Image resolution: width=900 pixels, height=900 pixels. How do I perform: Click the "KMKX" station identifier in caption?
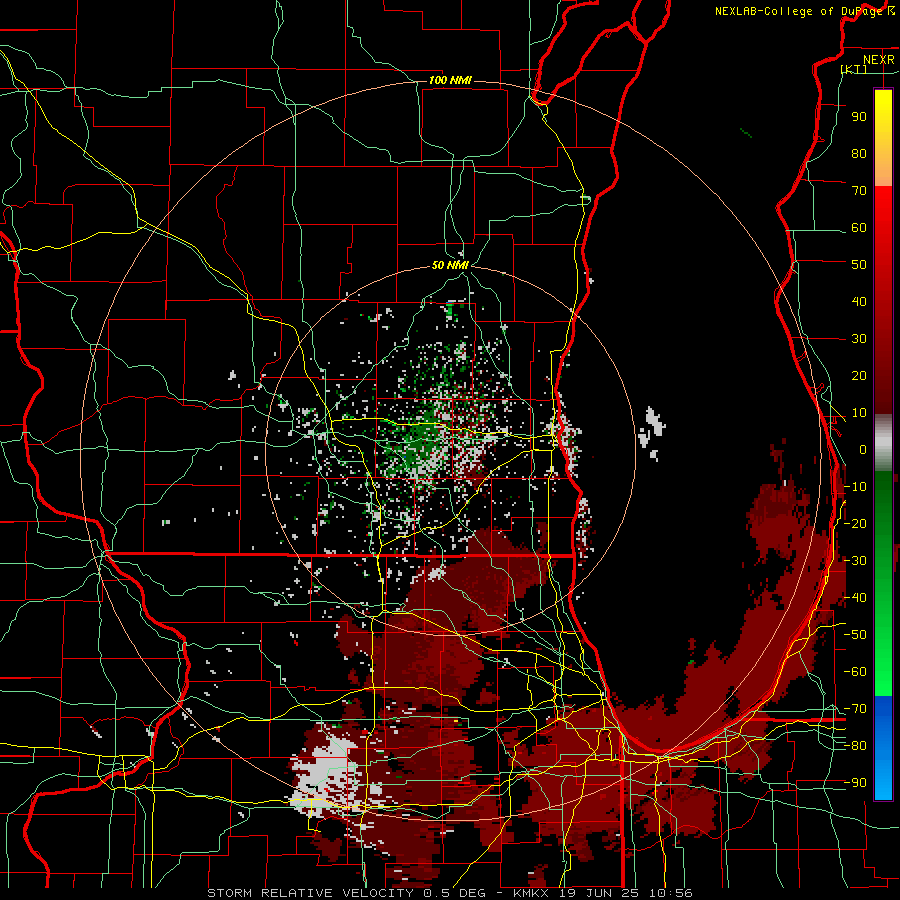tap(531, 893)
